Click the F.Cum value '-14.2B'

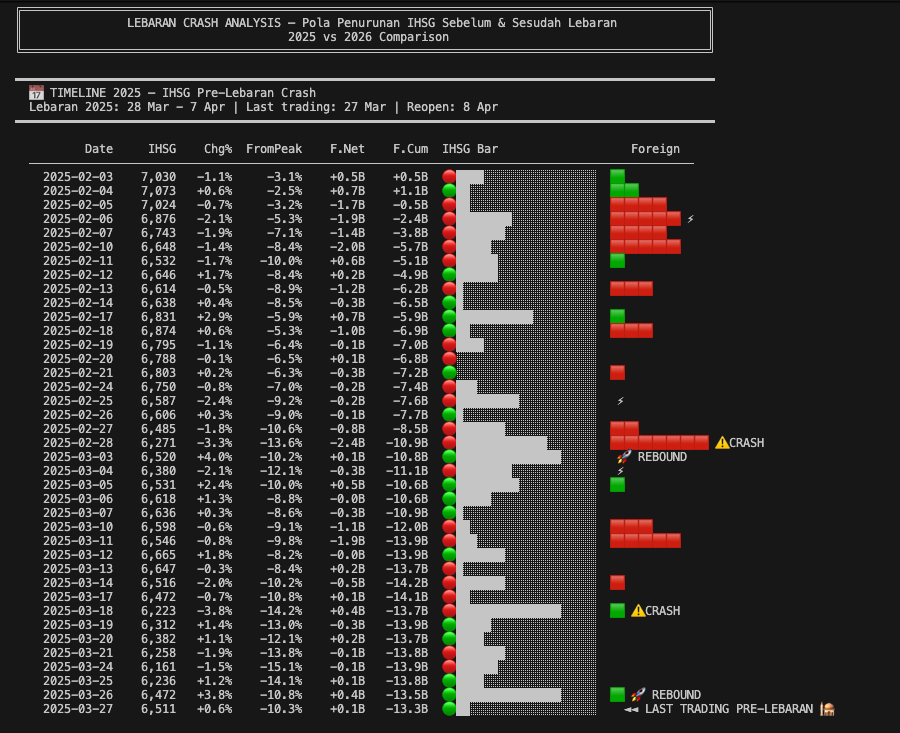point(407,583)
